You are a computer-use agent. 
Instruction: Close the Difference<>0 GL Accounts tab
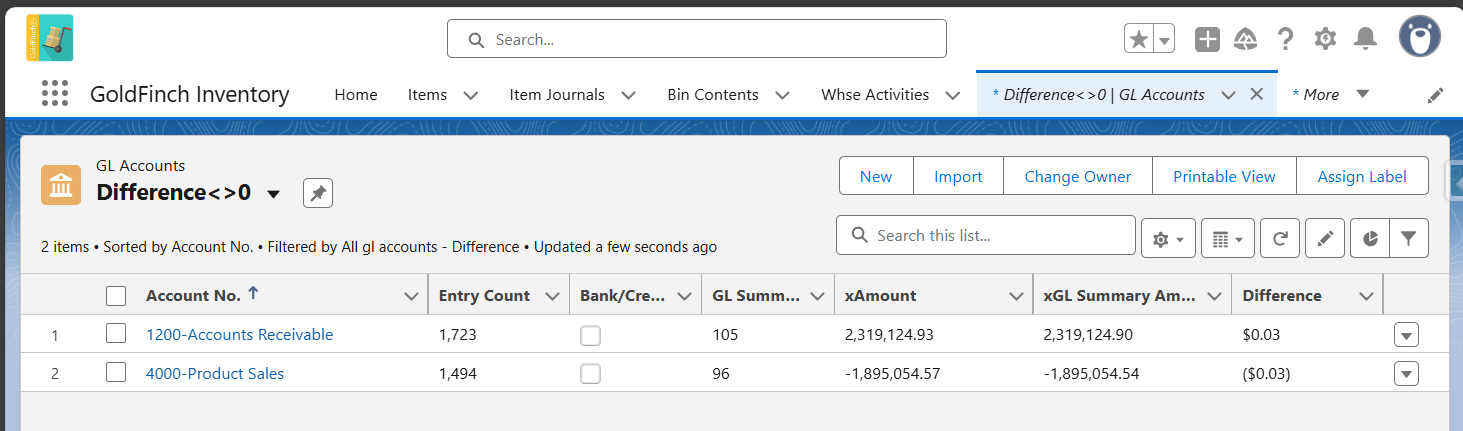[x=1258, y=94]
